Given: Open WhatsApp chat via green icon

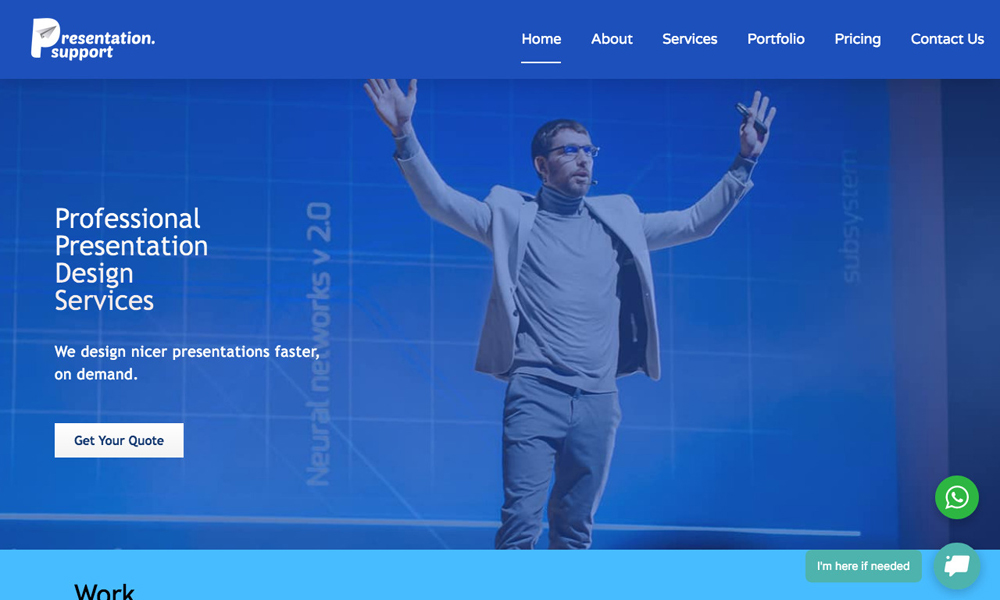Looking at the screenshot, I should 956,497.
